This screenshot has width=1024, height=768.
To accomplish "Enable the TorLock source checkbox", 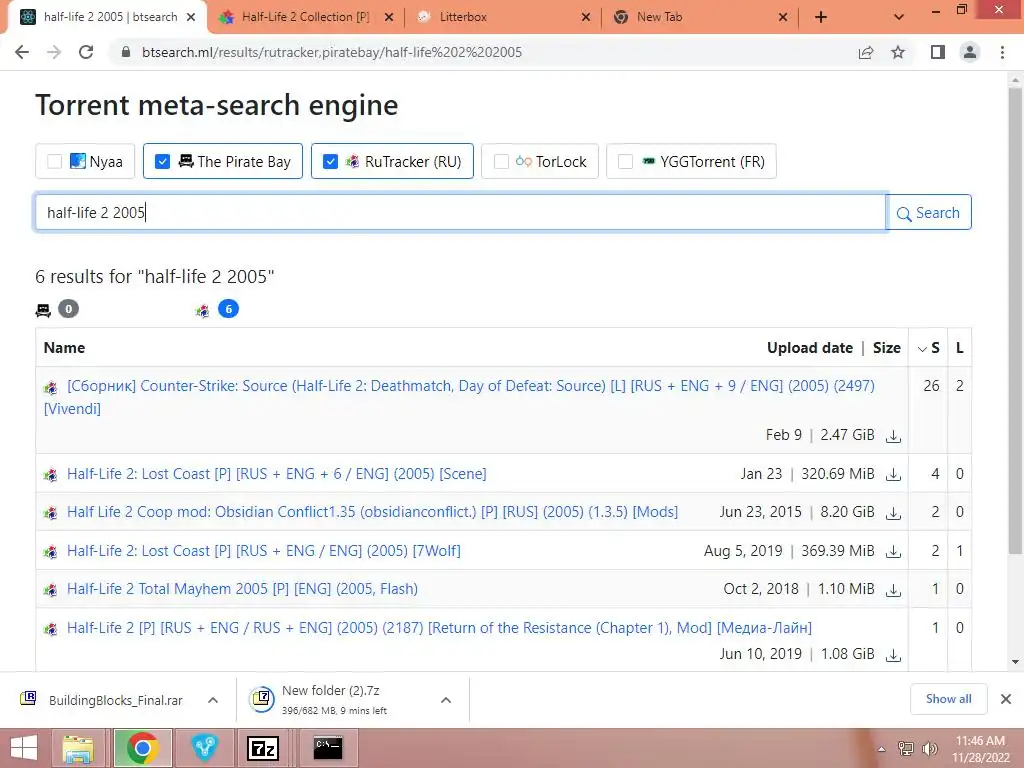I will point(501,161).
